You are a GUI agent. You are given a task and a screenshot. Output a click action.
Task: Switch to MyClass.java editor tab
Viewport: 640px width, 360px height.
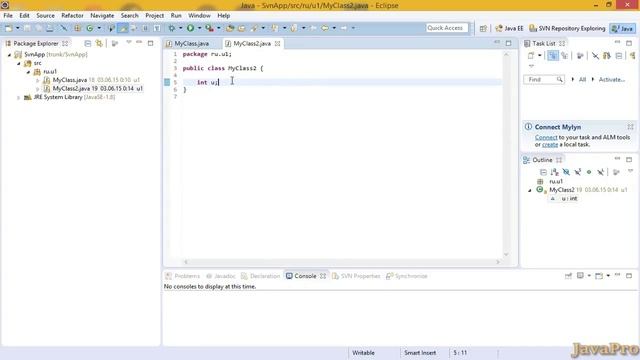(191, 43)
